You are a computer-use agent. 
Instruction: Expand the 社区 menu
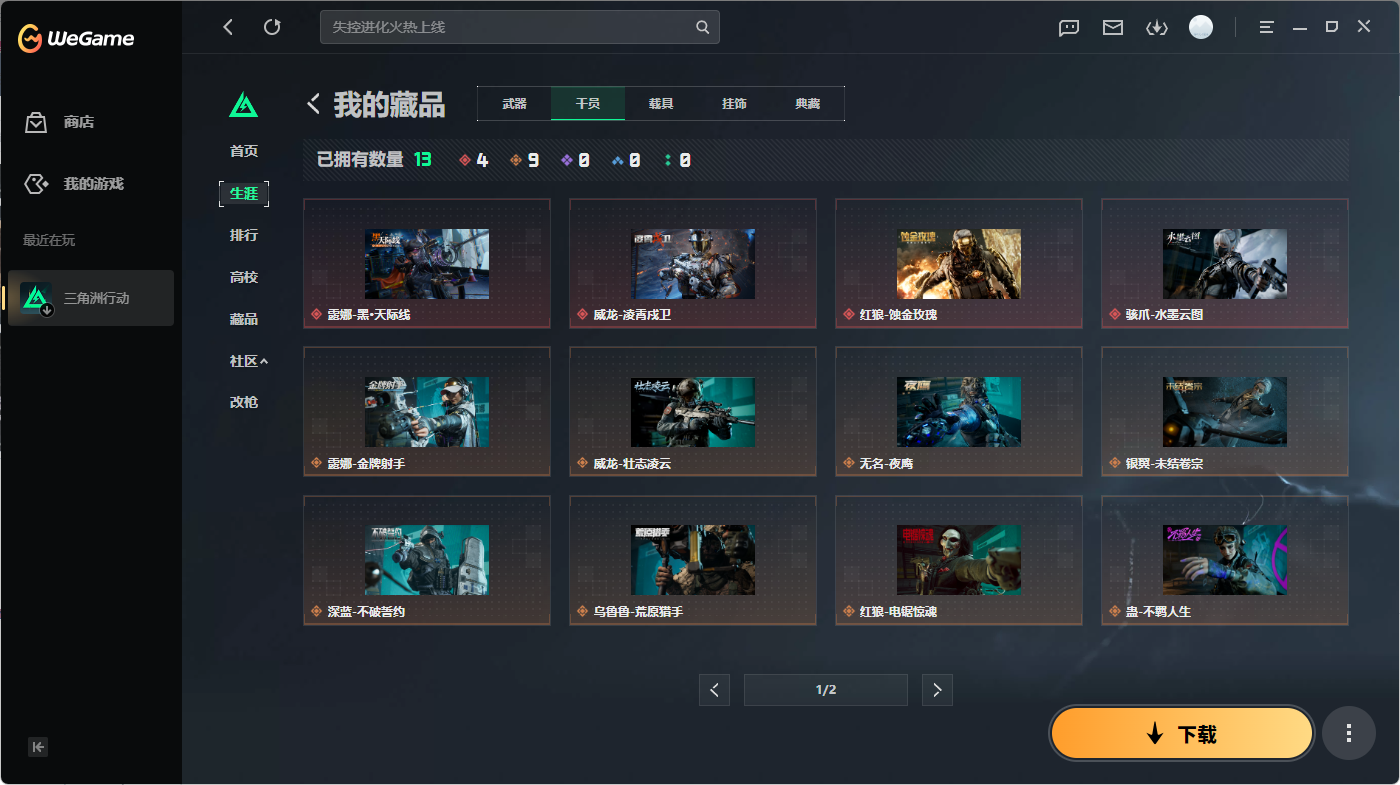pos(249,361)
